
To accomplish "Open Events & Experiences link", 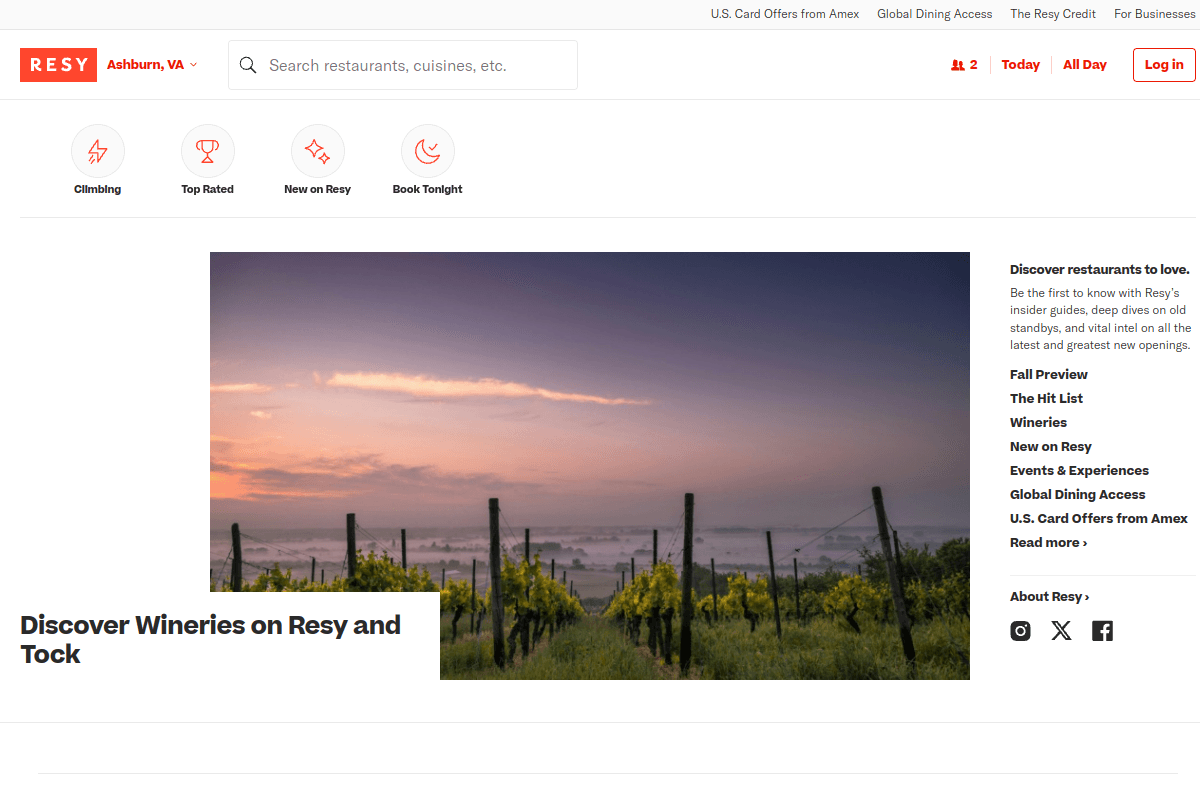I will coord(1079,470).
